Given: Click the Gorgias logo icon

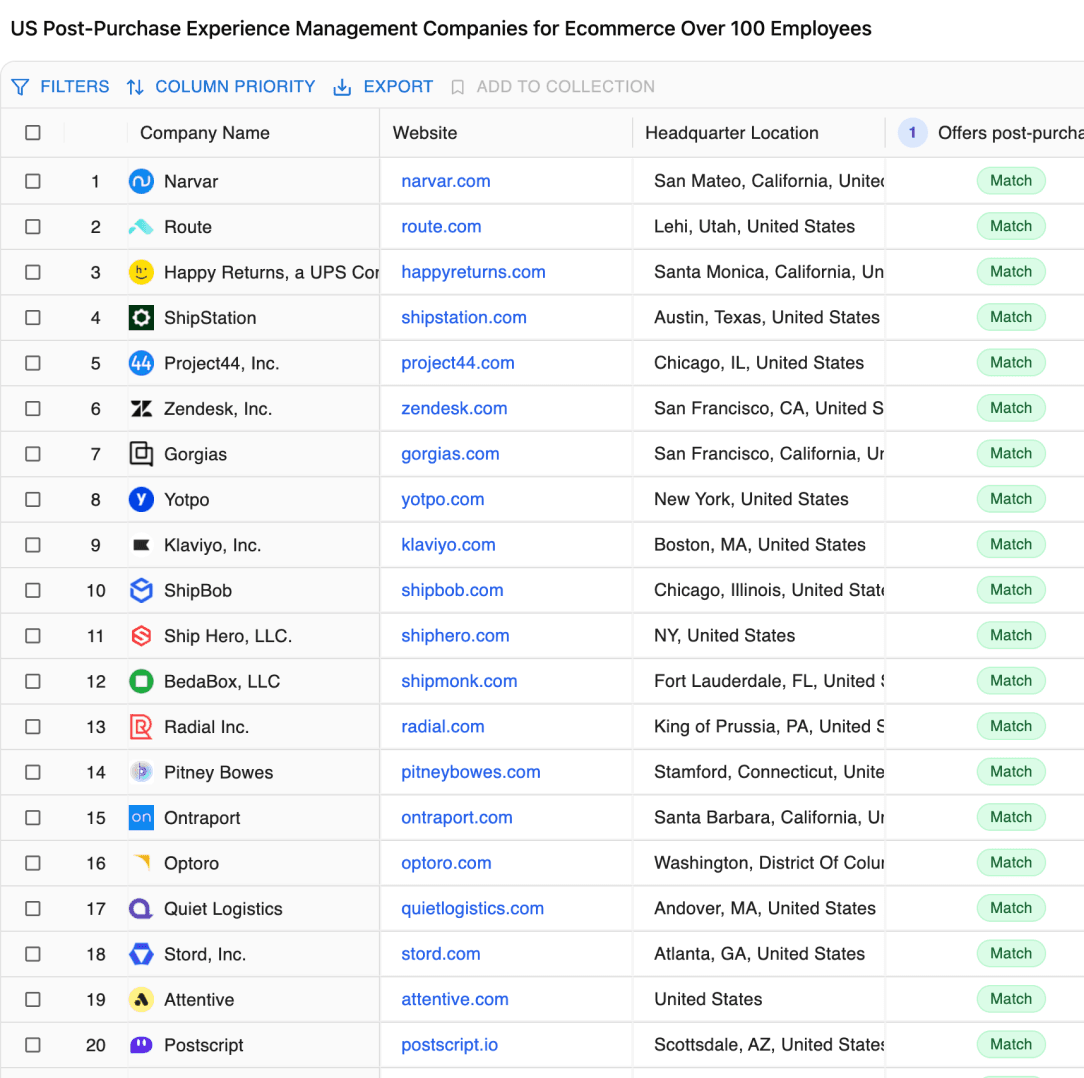Looking at the screenshot, I should click(141, 454).
